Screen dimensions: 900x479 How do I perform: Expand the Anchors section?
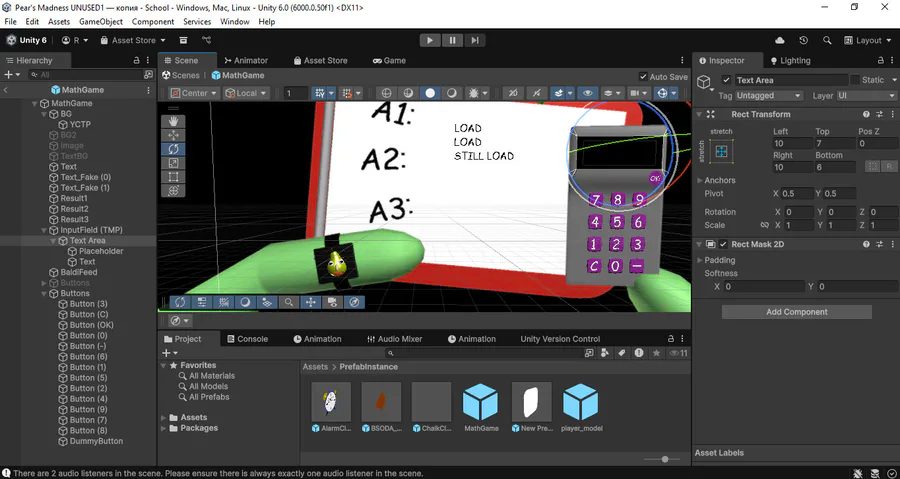click(x=700, y=180)
